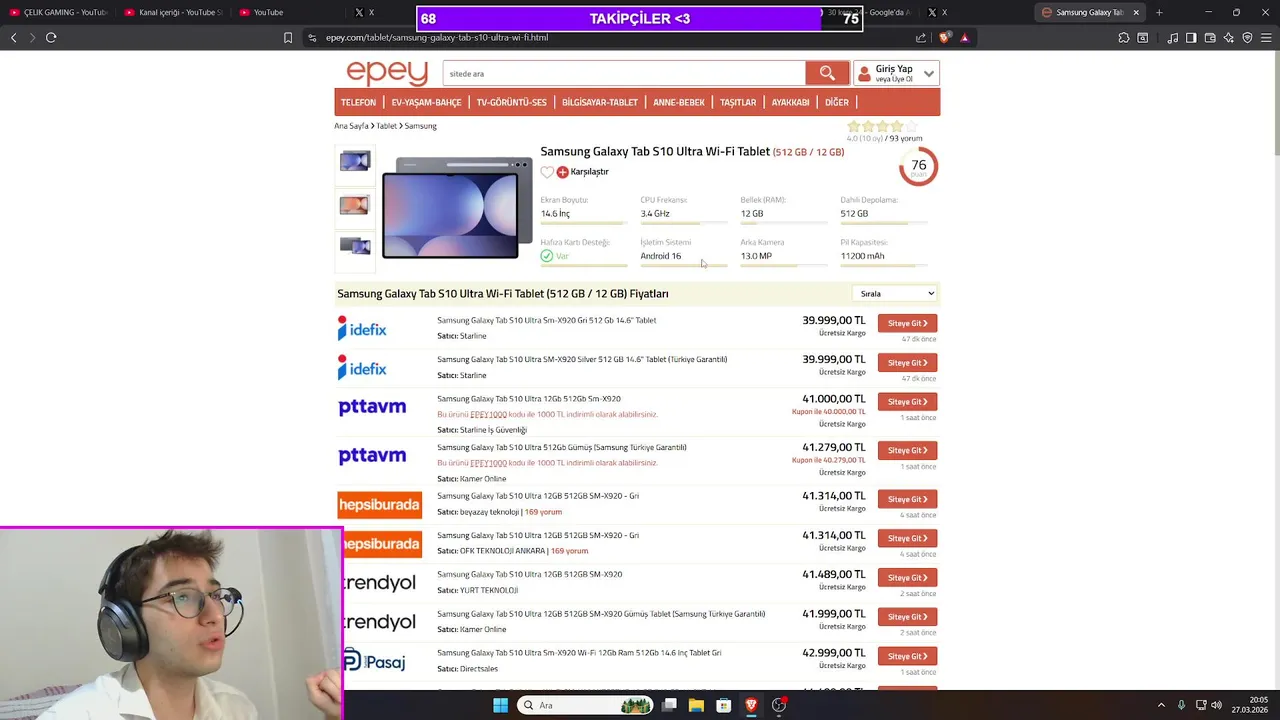
Task: Click Siteye Git for 41.000,00 TL pttavm offer
Action: (x=907, y=401)
